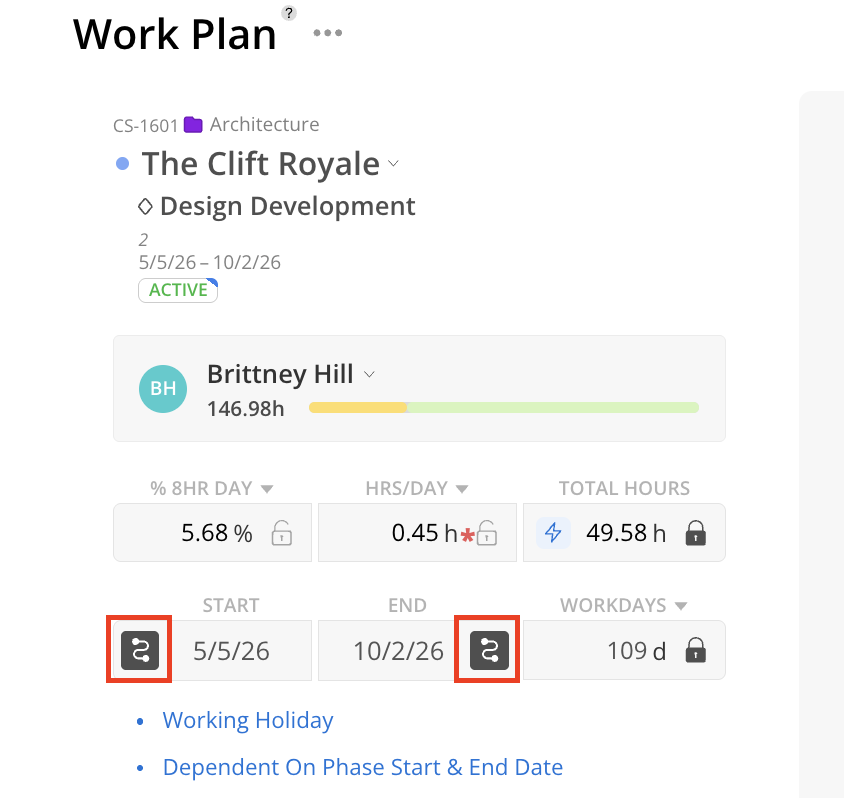Toggle the lock on the Workdays field
Viewport: 844px width, 798px height.
coord(696,652)
